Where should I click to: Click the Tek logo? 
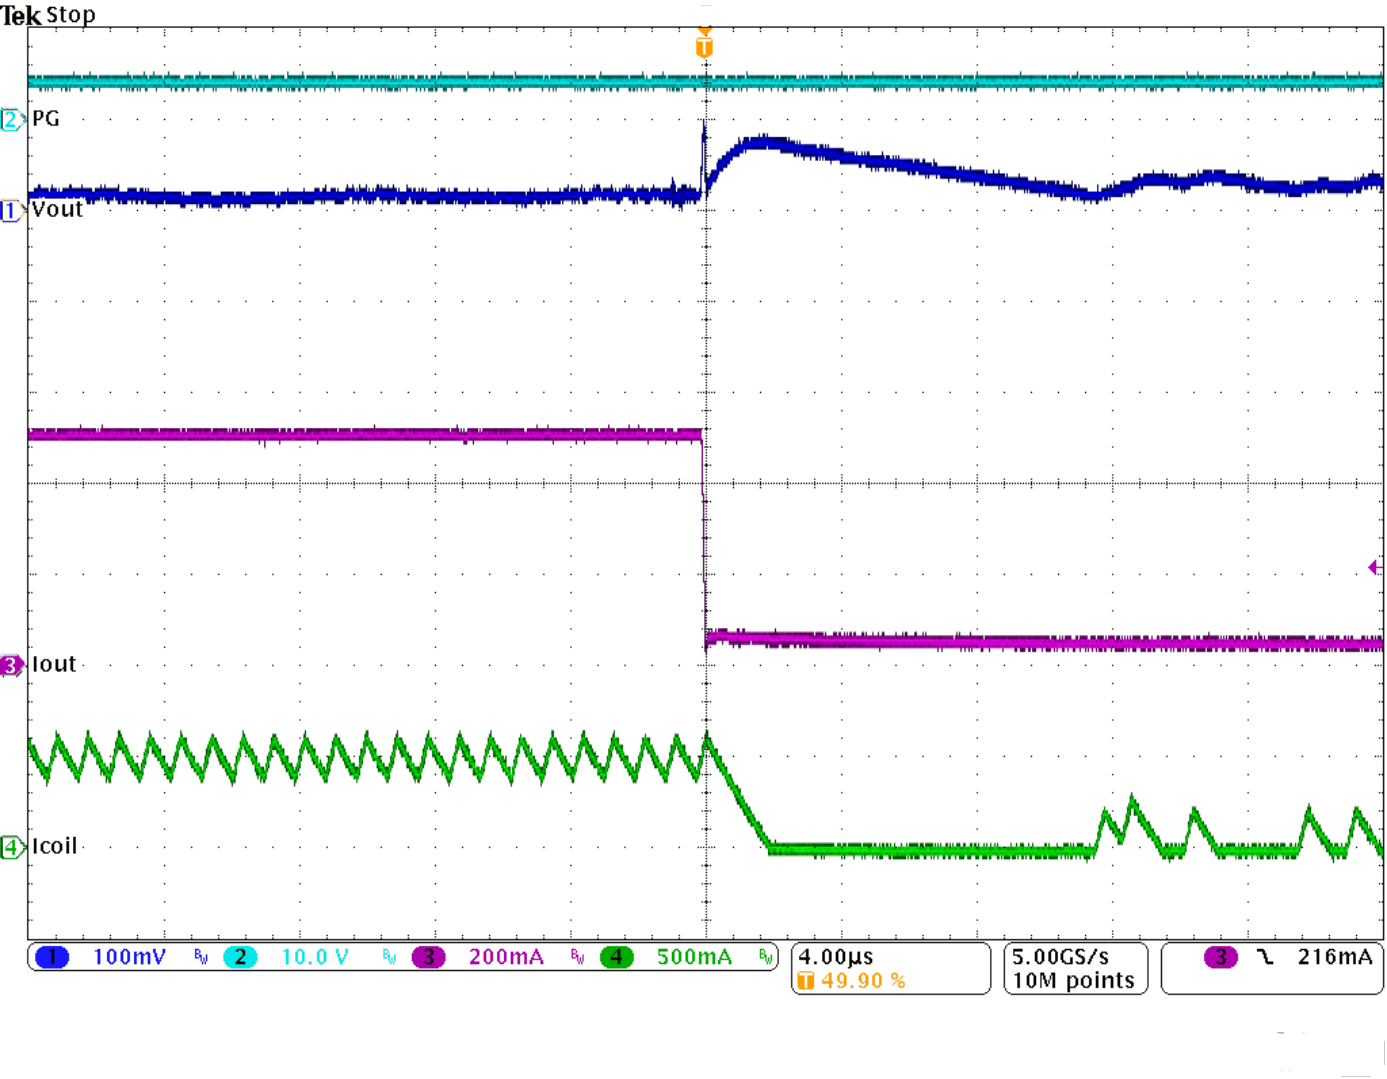point(20,15)
